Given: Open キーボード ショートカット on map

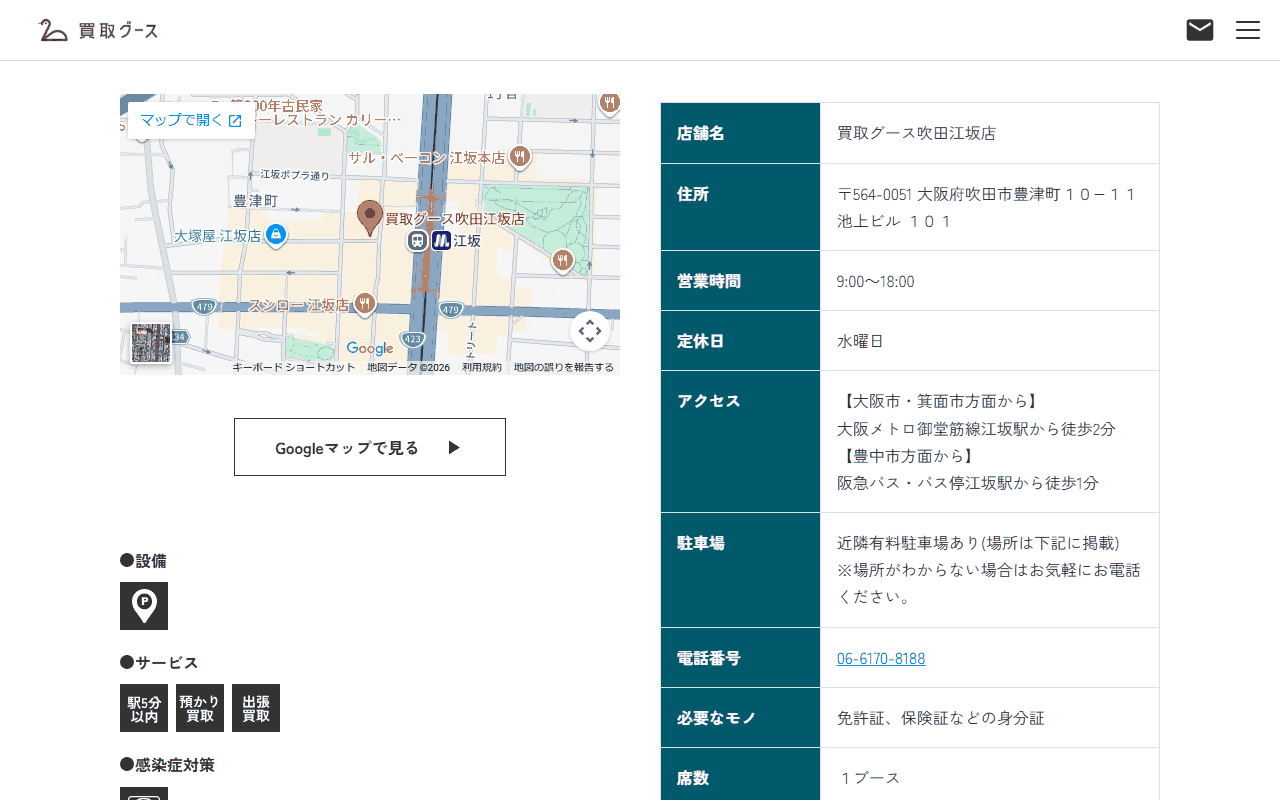Looking at the screenshot, I should (x=294, y=367).
